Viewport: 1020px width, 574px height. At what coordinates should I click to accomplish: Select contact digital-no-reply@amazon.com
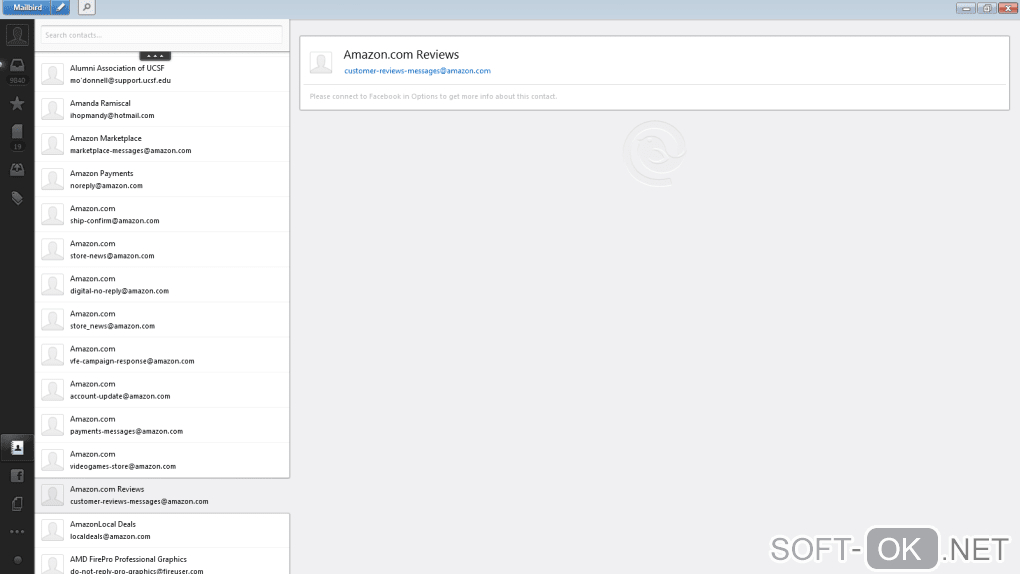point(162,285)
